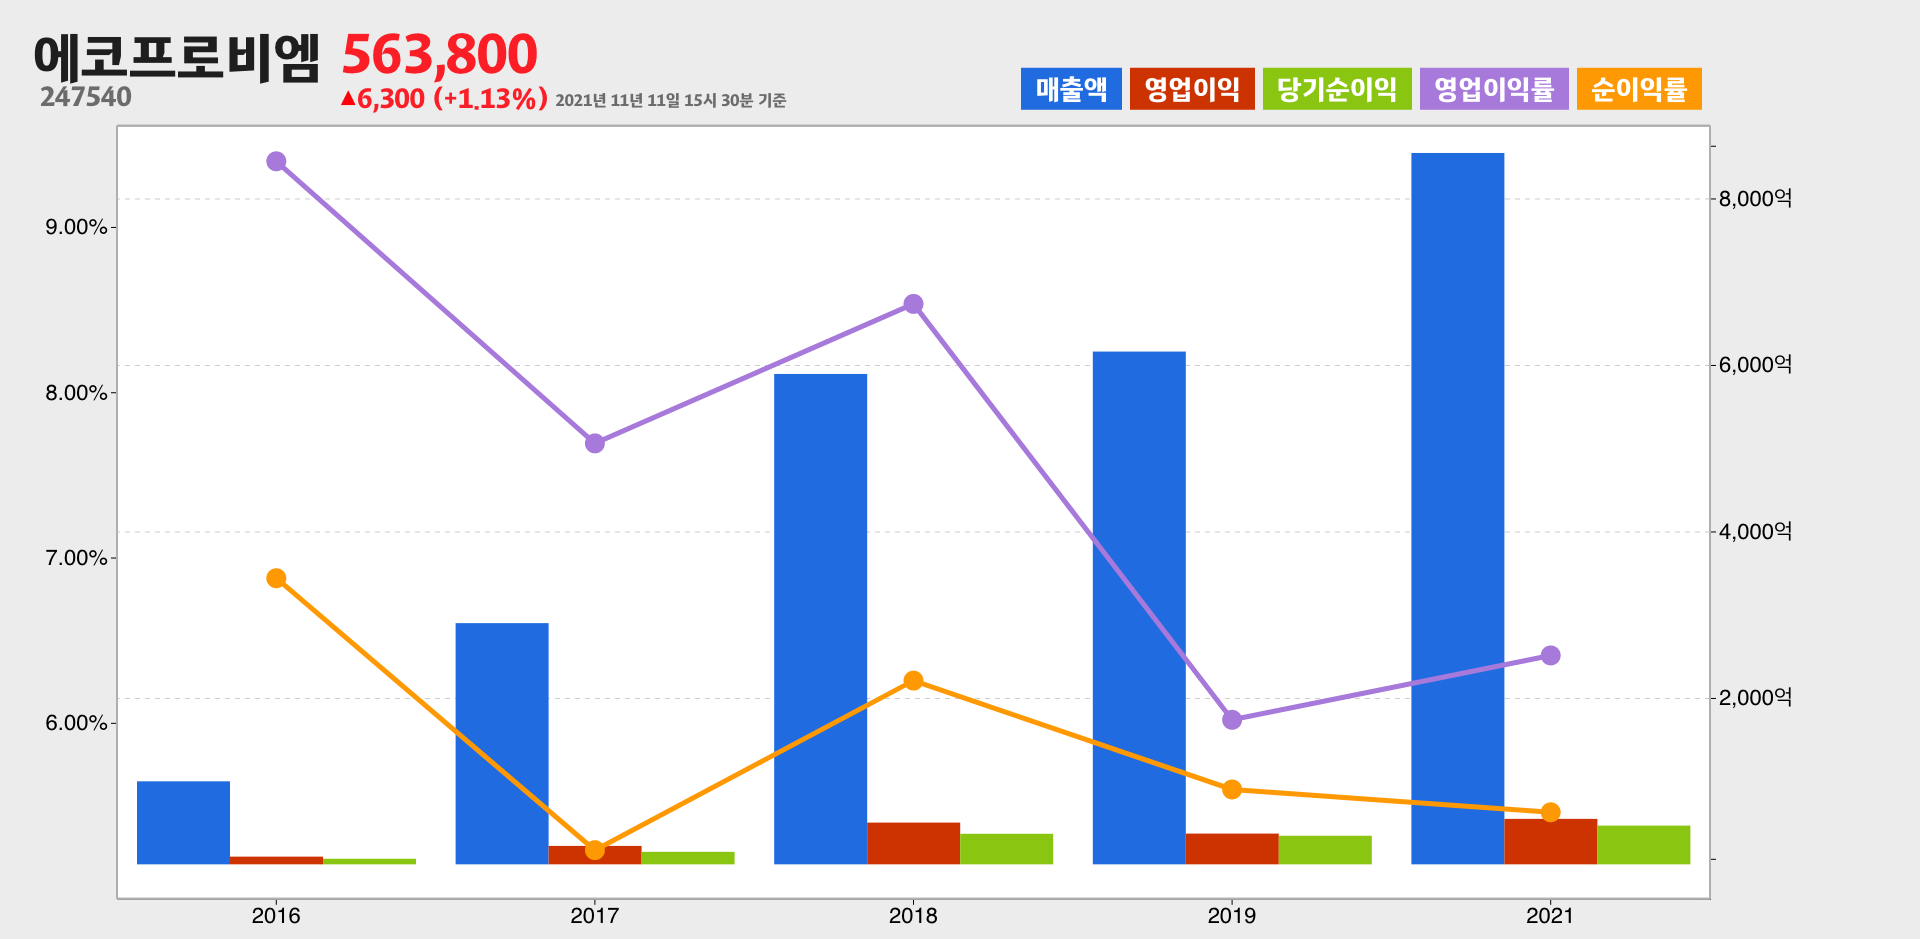Click the 6.00% left axis label
Screen dimensions: 1920x939
(76, 723)
